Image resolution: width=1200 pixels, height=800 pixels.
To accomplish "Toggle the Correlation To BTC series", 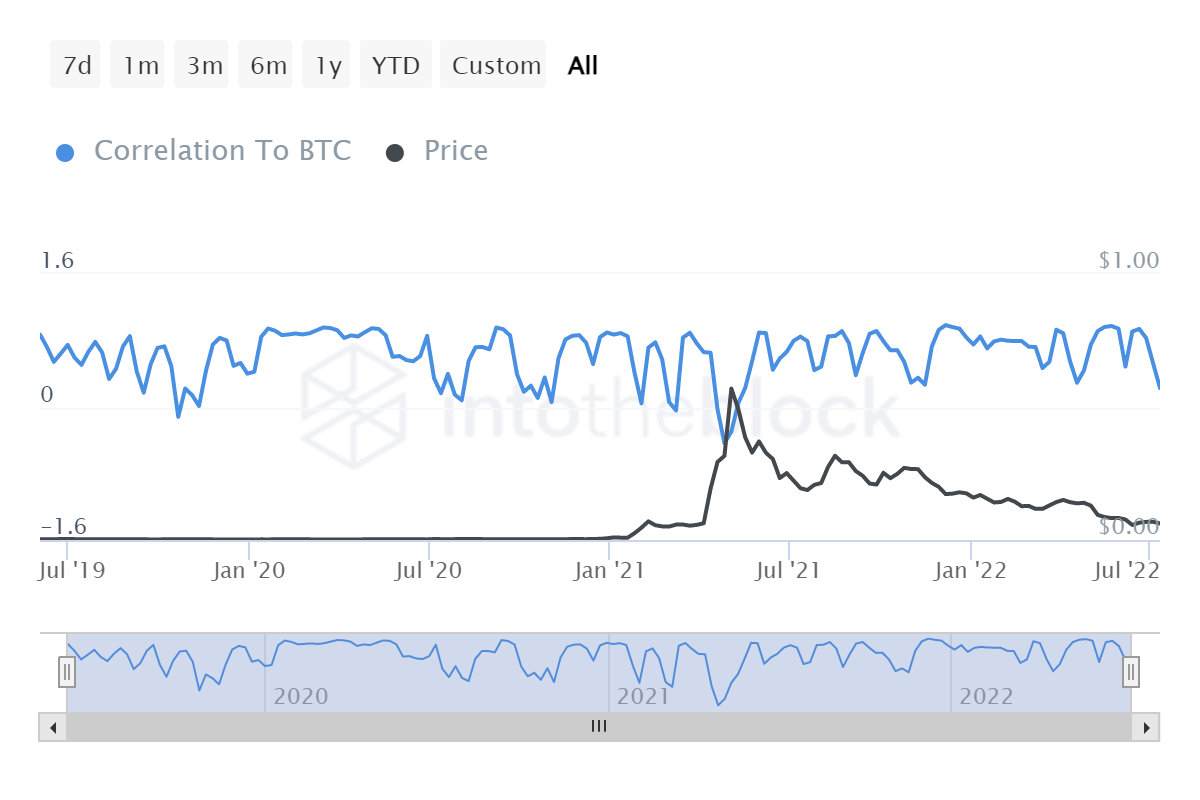I will 222,150.
